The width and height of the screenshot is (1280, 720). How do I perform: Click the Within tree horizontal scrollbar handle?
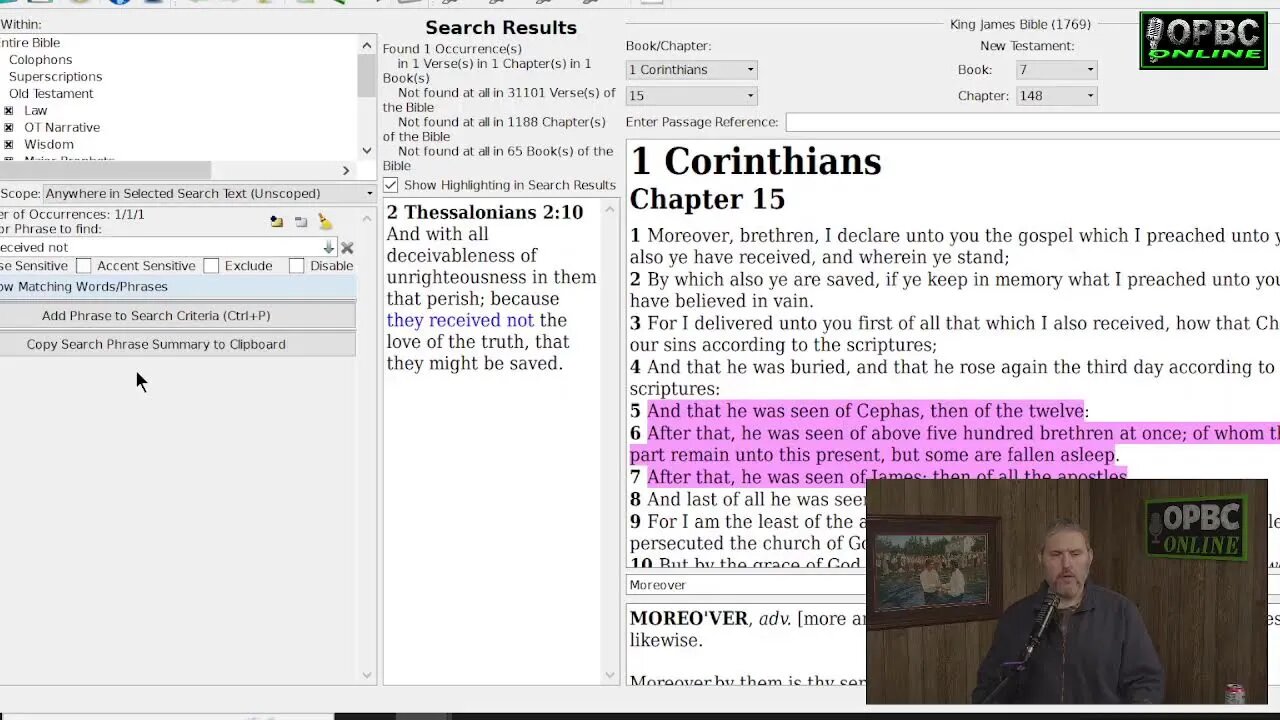click(x=105, y=171)
